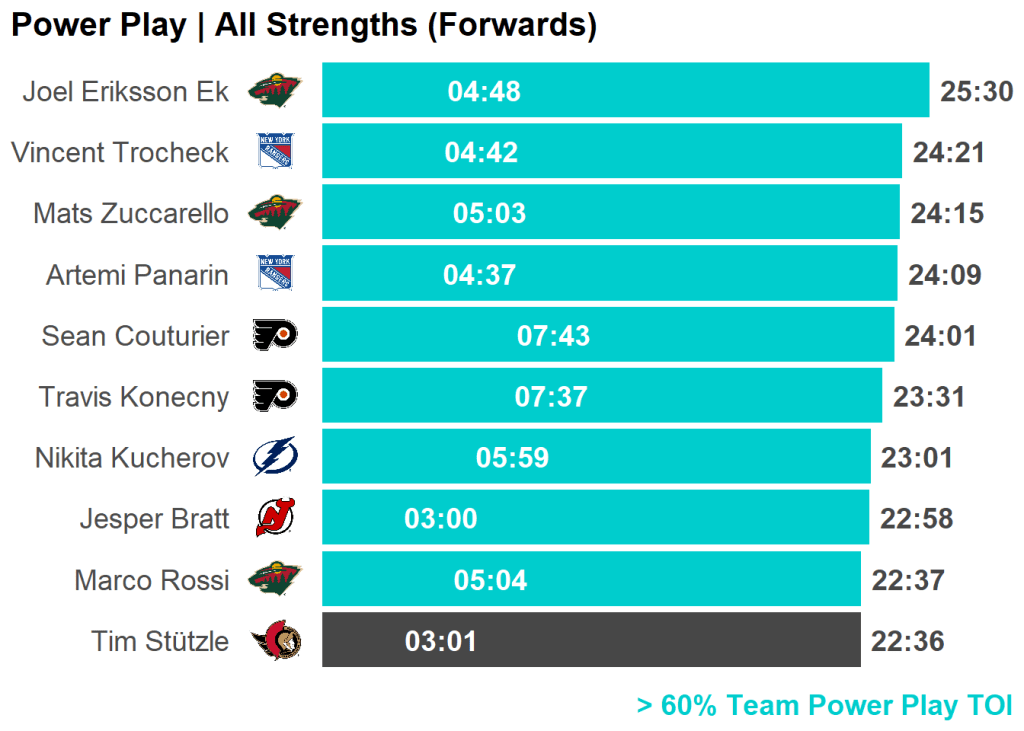Click Artemi Panarin's Rangers logo
1024x731 pixels.
coord(274,275)
